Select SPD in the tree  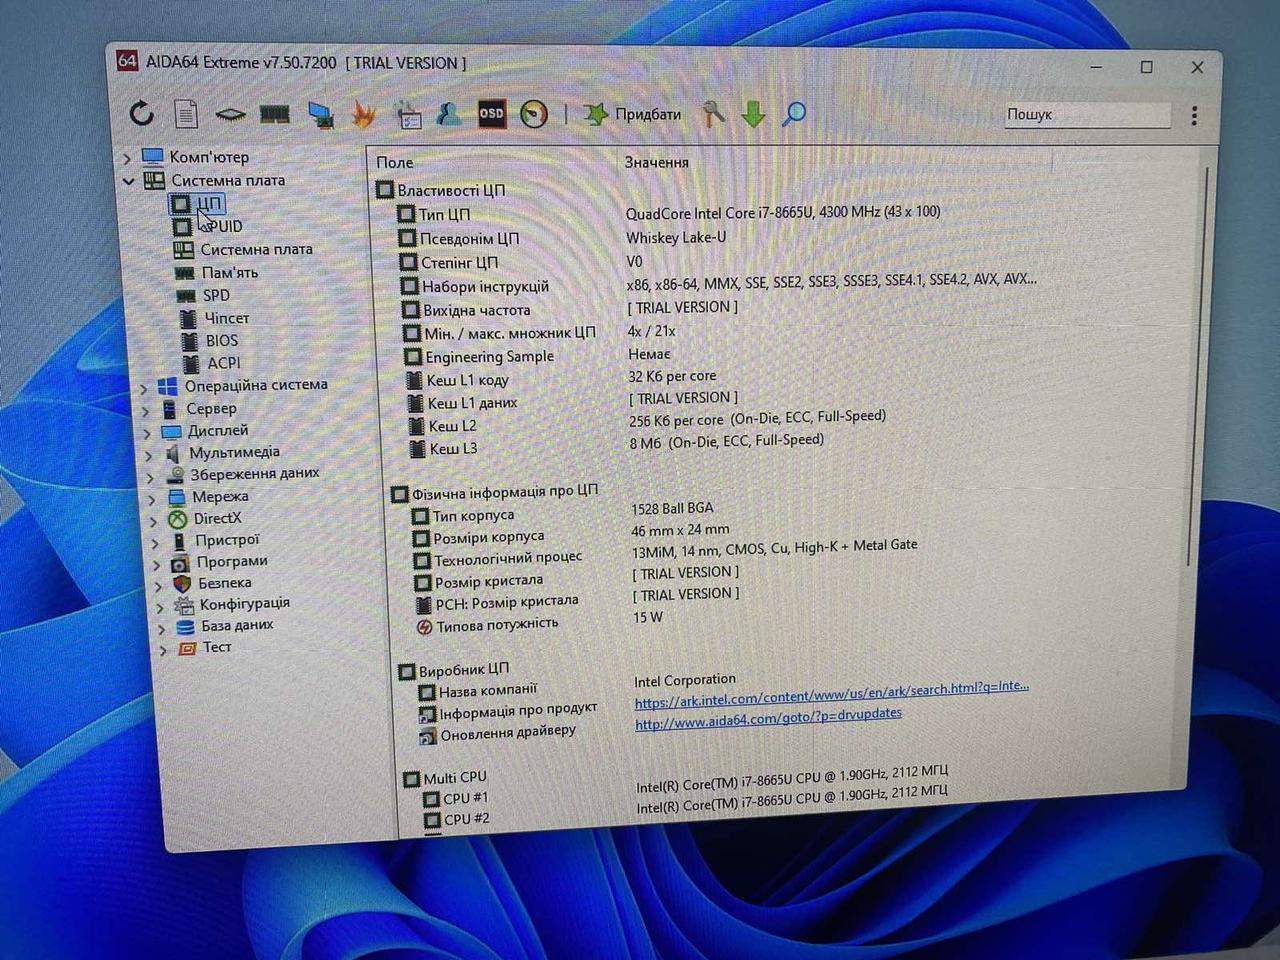click(203, 295)
